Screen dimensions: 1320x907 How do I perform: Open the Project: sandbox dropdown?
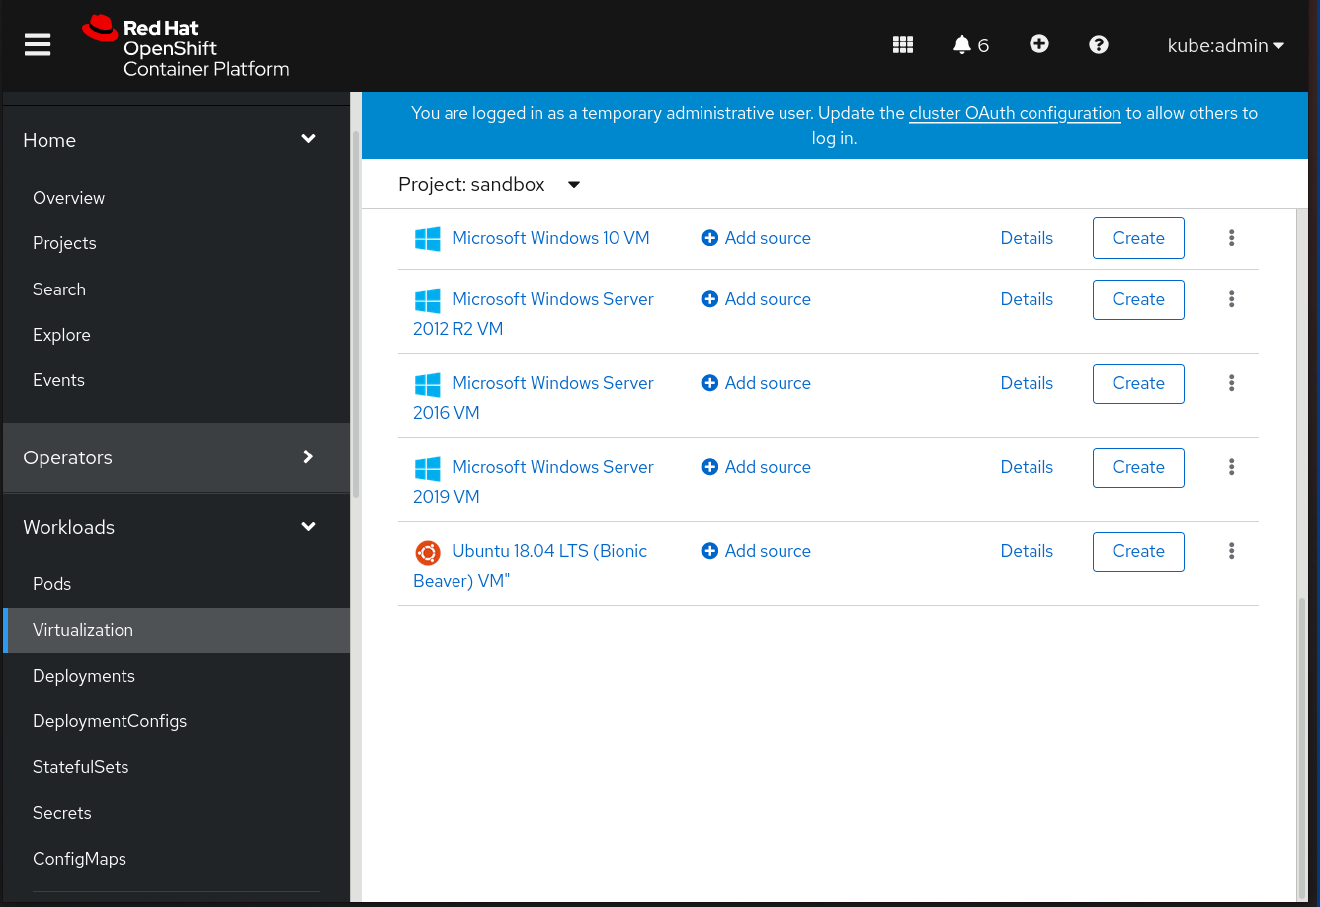490,184
